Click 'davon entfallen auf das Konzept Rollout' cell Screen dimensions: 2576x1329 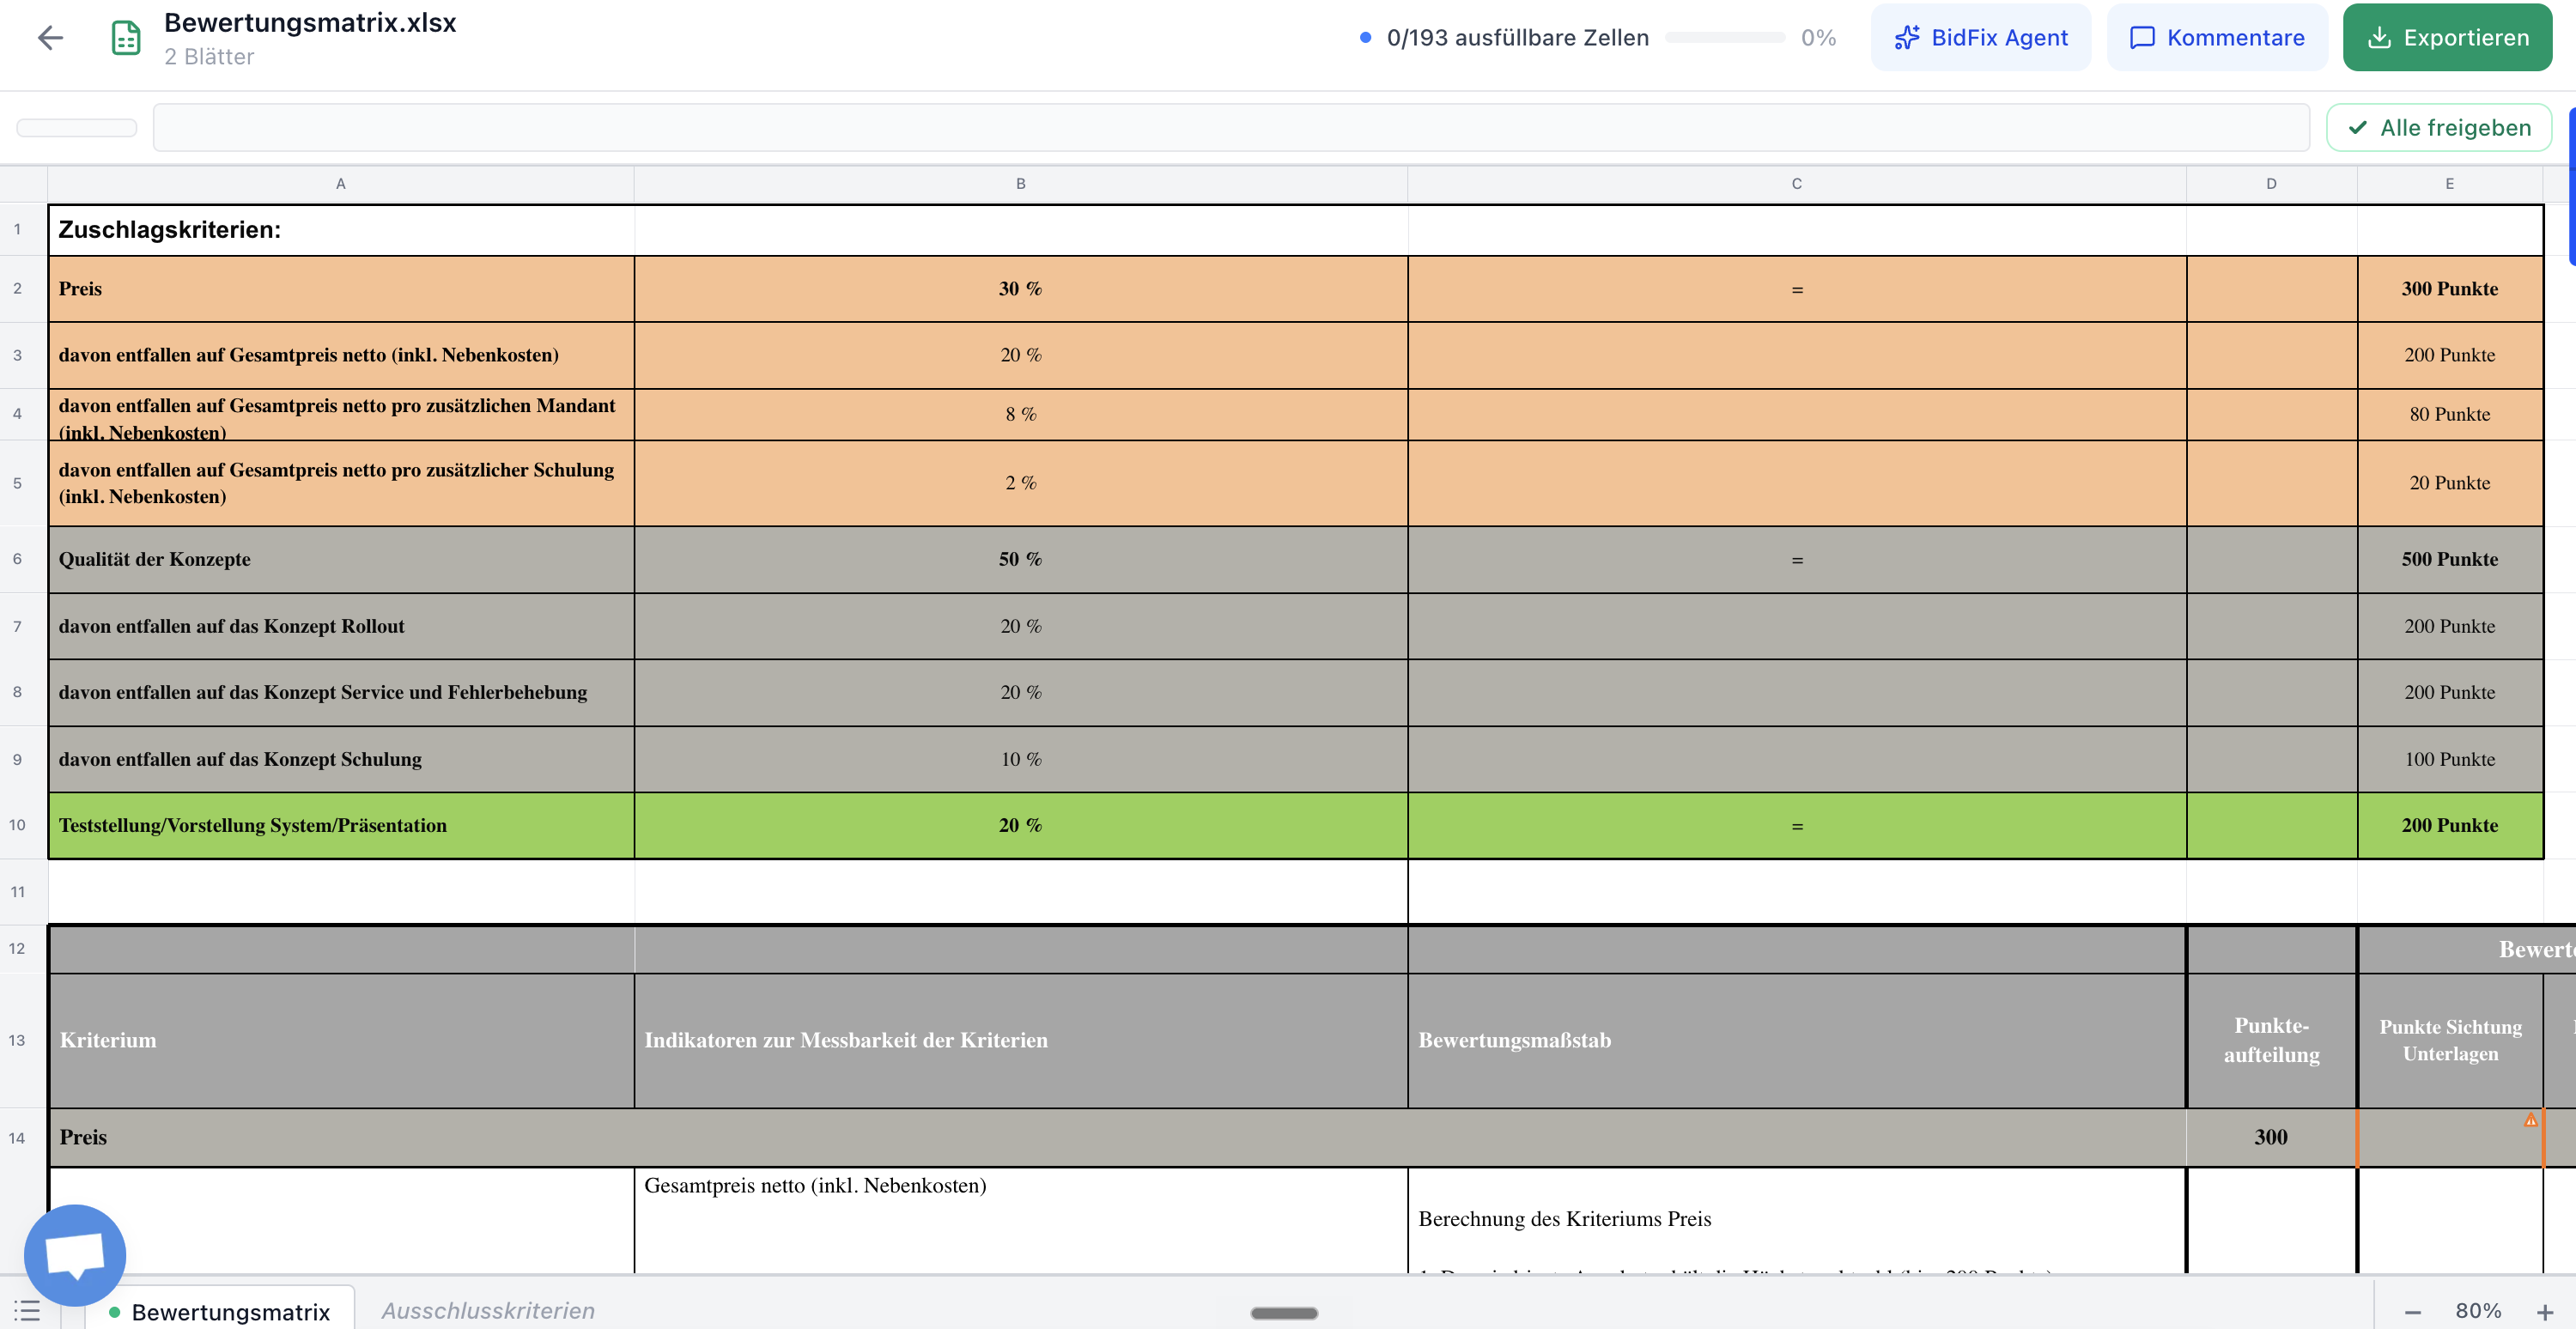click(341, 626)
